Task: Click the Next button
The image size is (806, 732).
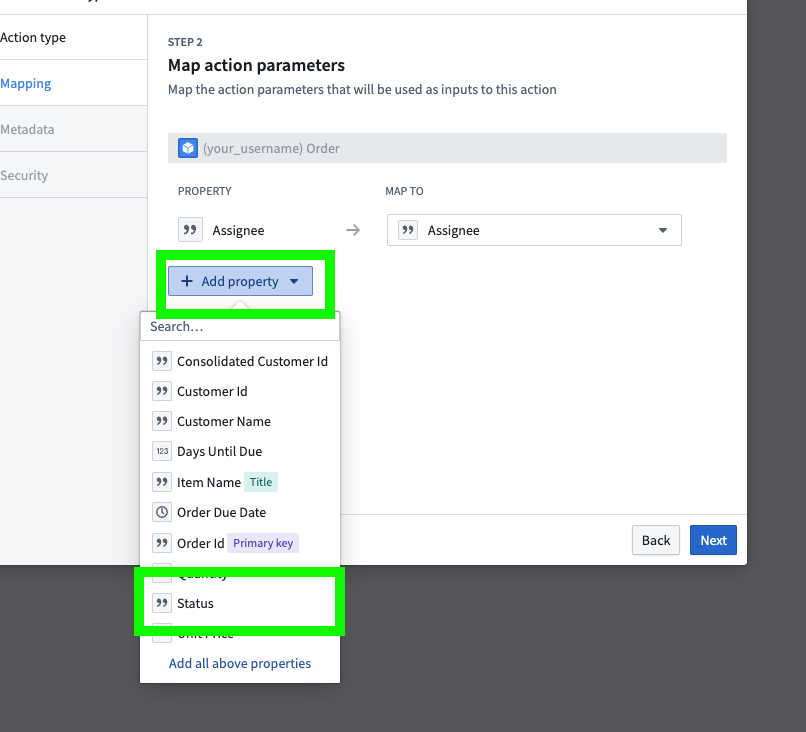Action: point(713,540)
